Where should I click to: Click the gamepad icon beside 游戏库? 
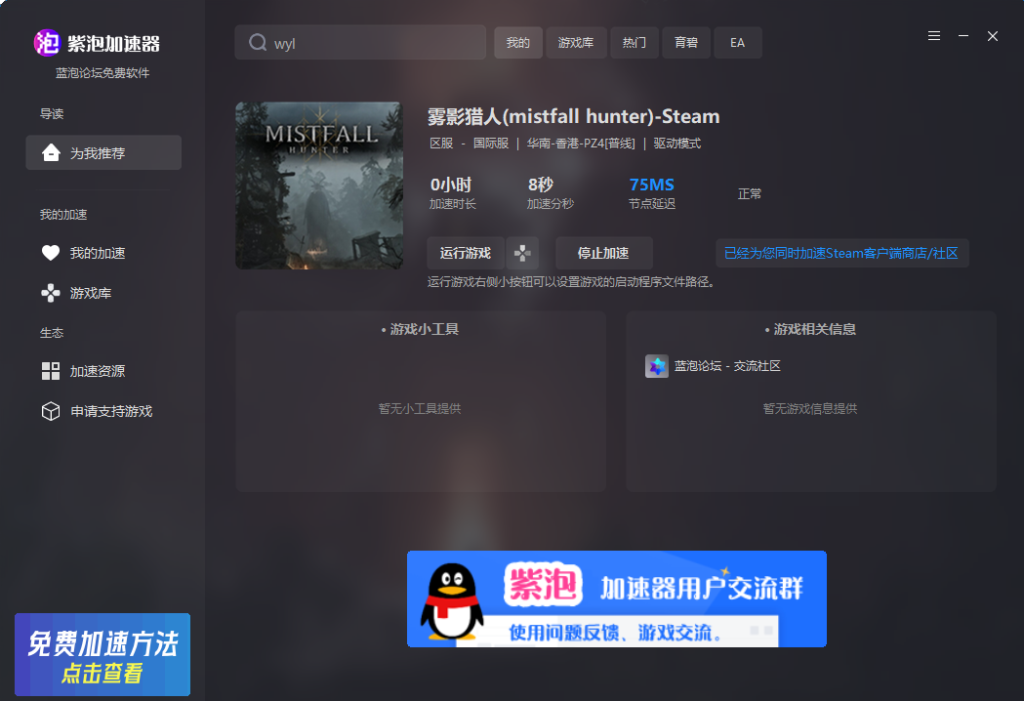pyautogui.click(x=51, y=293)
